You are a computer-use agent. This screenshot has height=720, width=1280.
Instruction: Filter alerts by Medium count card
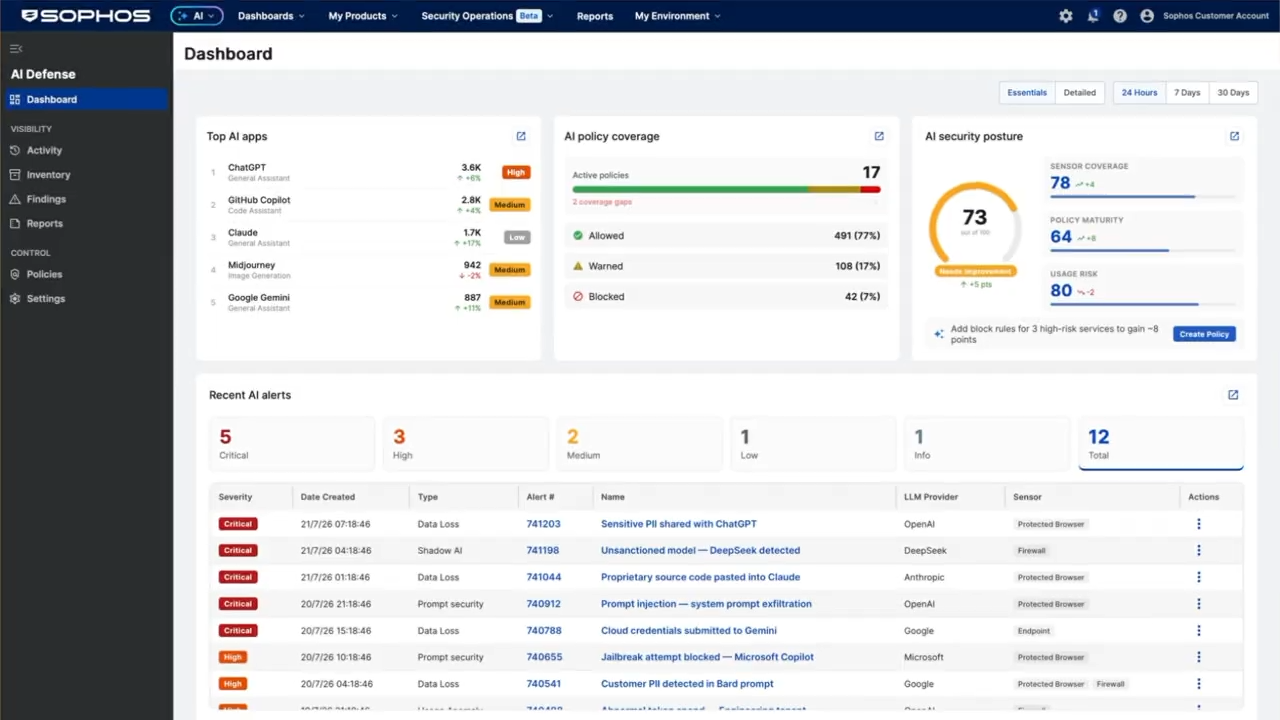pyautogui.click(x=640, y=444)
